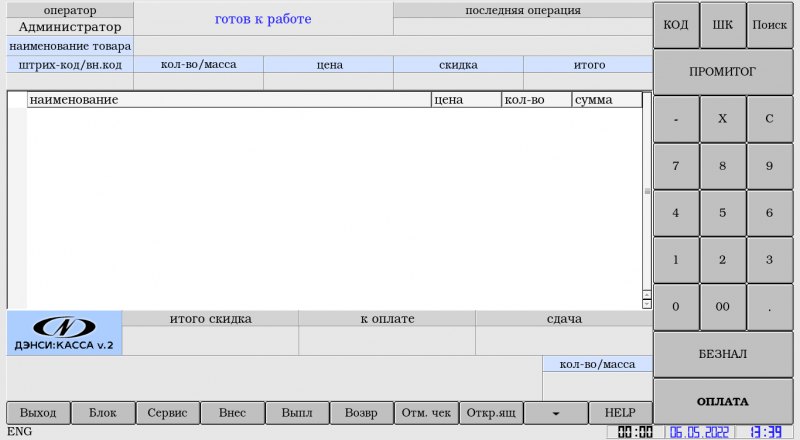Click the scrollbar up arrow
Image resolution: width=800 pixels, height=440 pixels.
tap(647, 295)
